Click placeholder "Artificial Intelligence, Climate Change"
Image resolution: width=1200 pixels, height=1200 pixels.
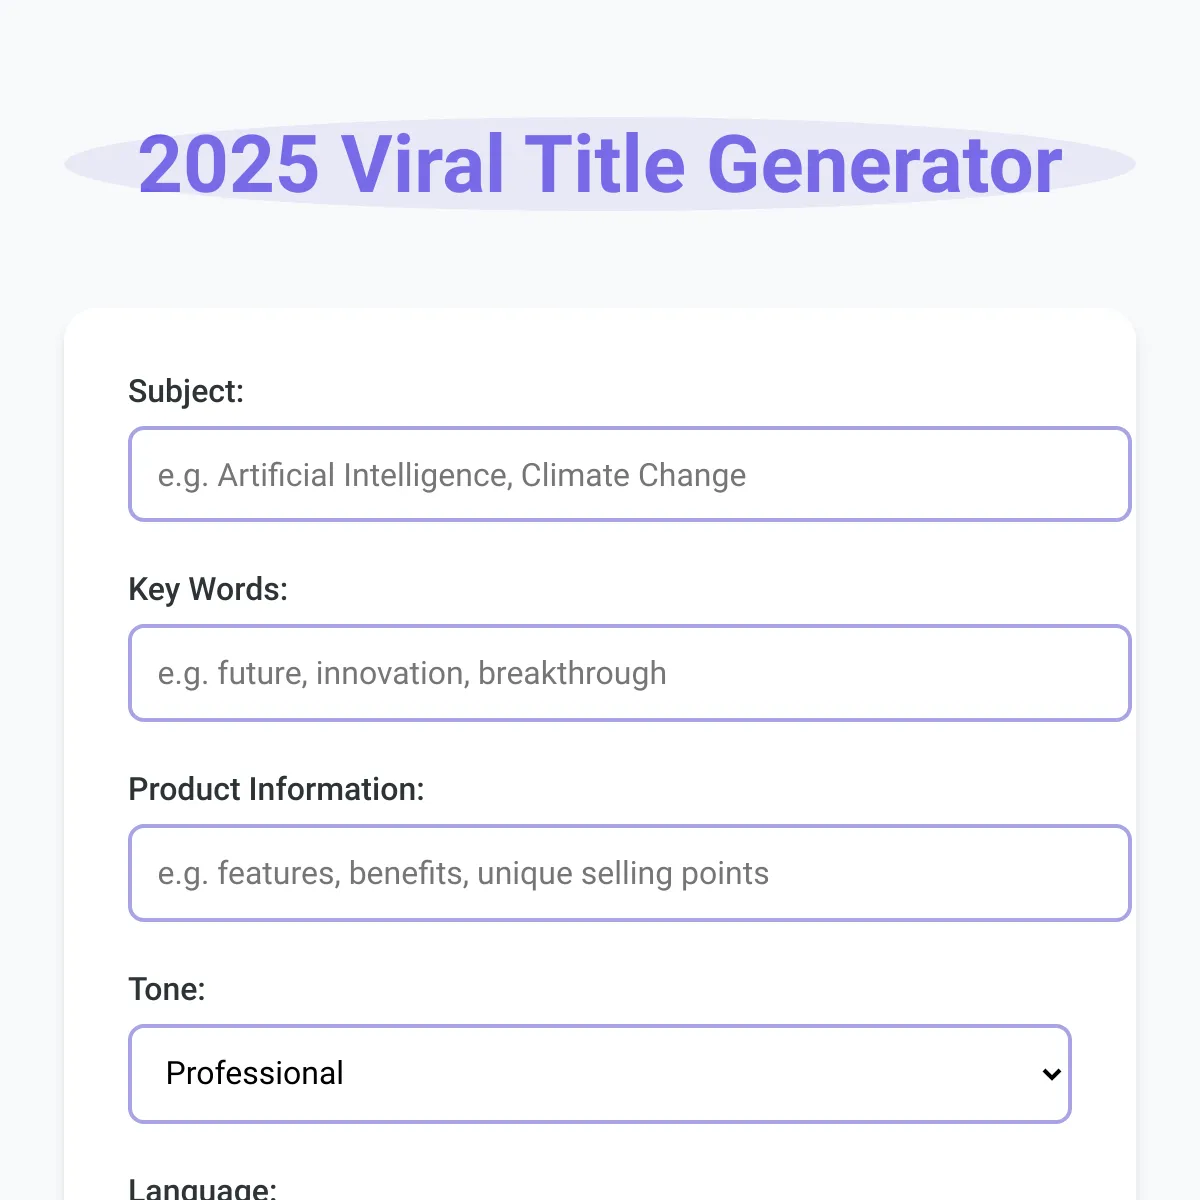click(482, 475)
